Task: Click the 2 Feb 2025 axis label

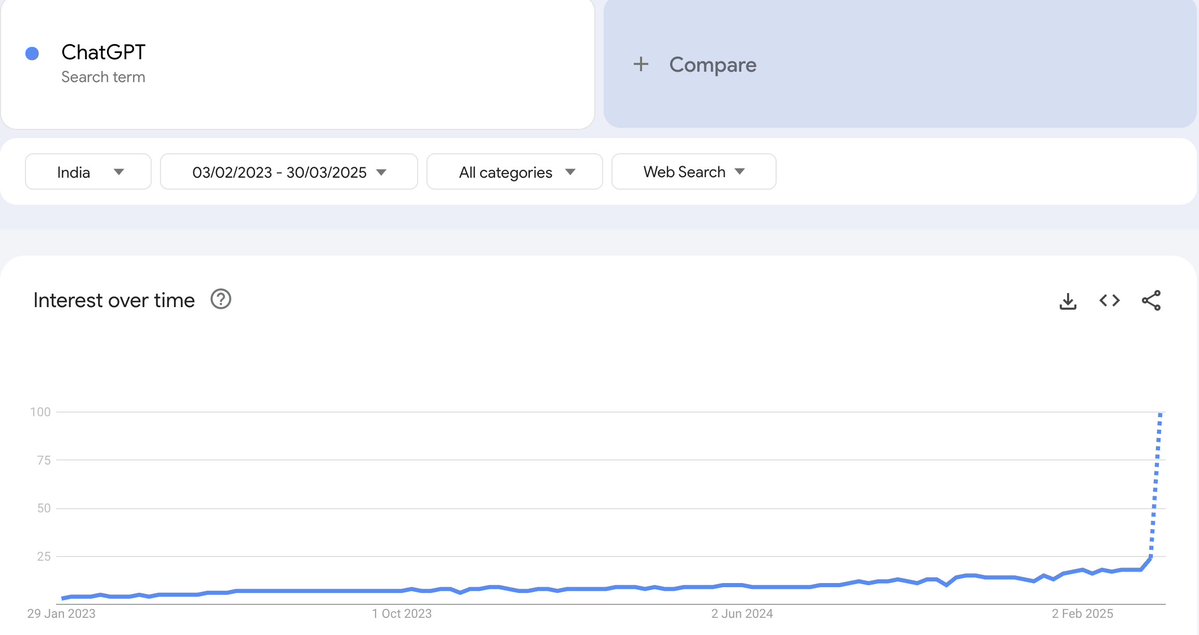Action: point(1084,613)
